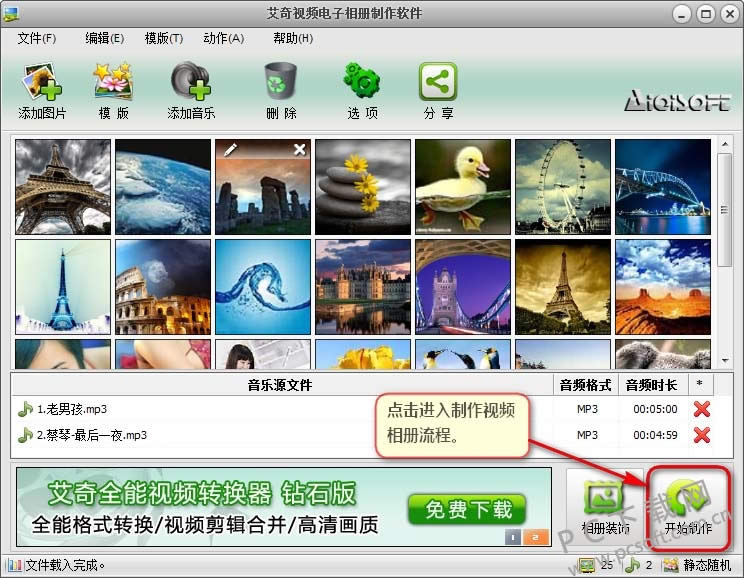744x578 pixels.
Task: Delete 蔡琴-最后一夜.mp3 with its red X
Action: [701, 435]
